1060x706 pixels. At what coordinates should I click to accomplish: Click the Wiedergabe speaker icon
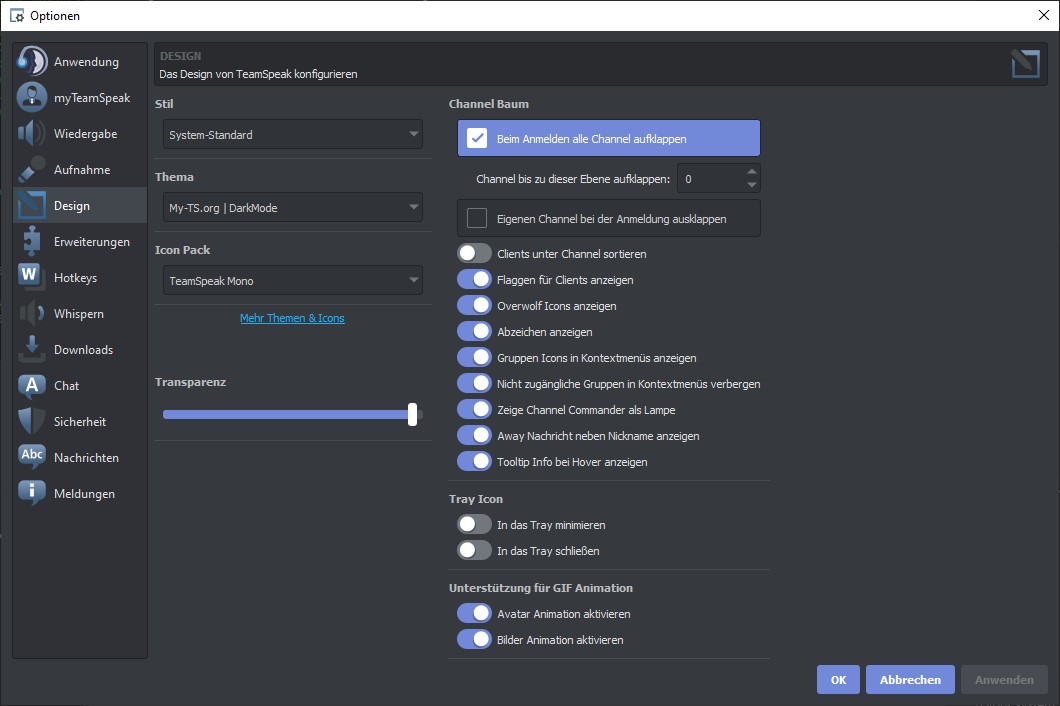(32, 133)
